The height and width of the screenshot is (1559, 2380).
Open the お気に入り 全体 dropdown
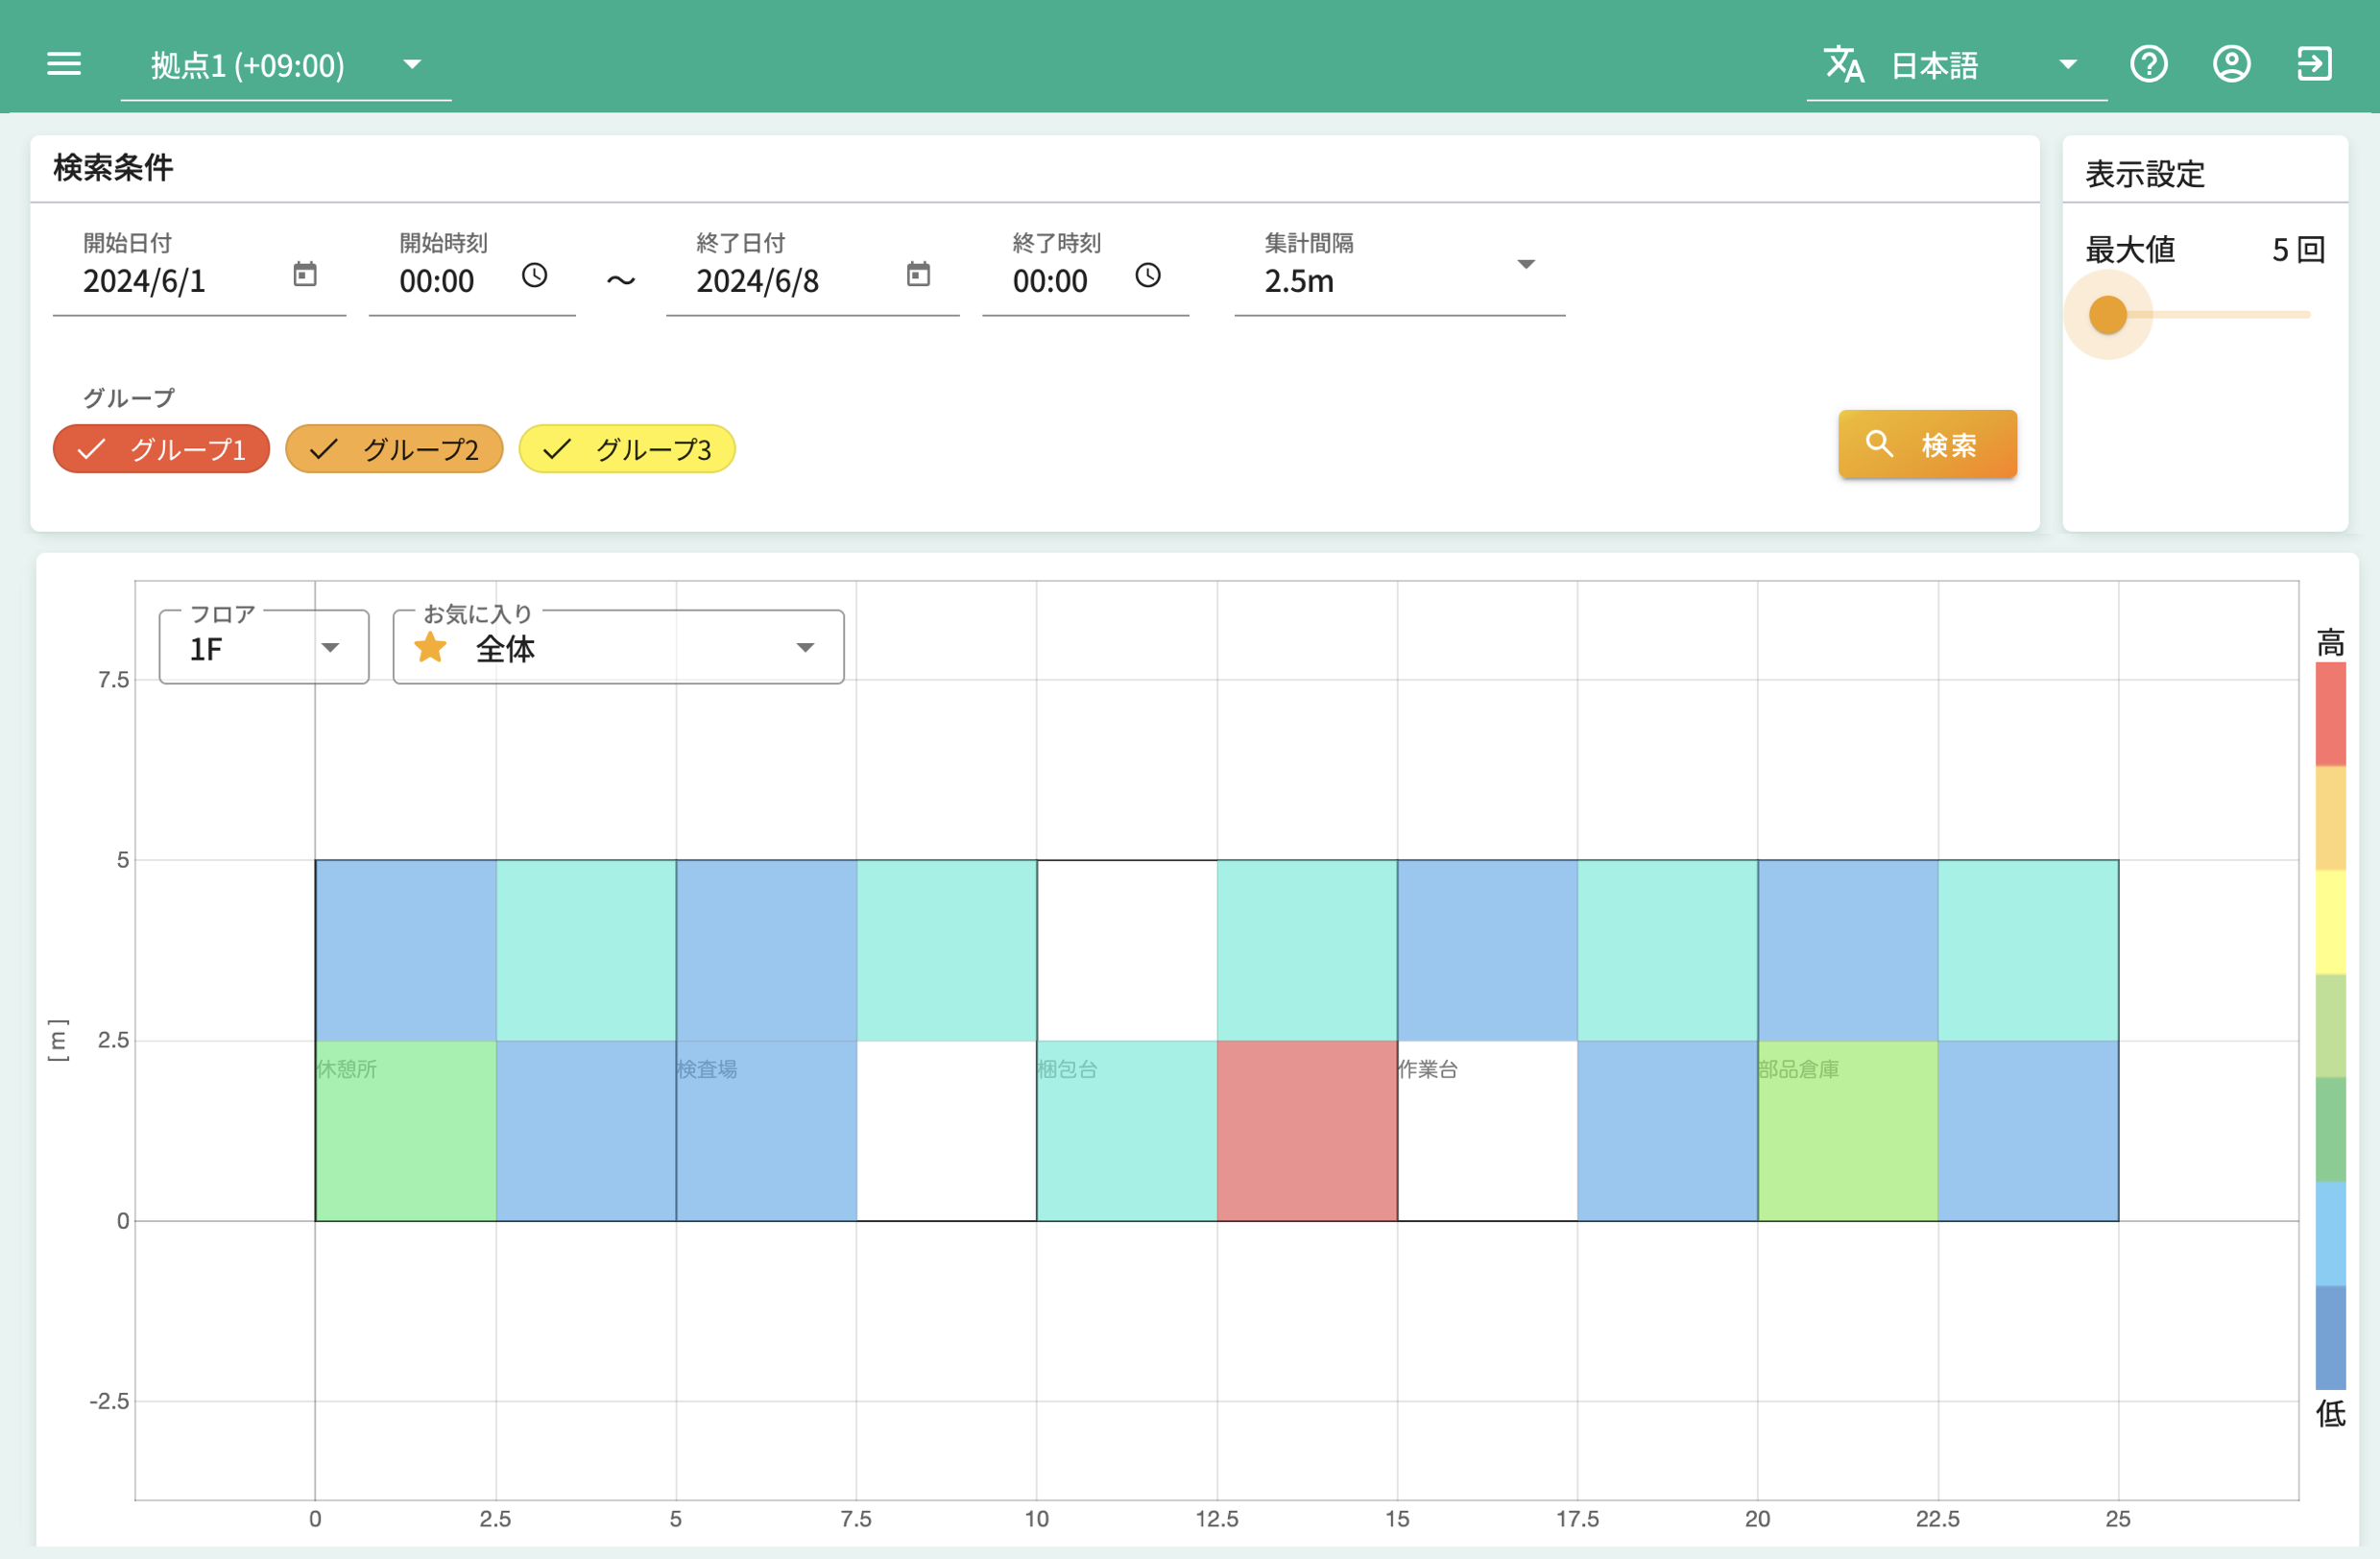(x=618, y=648)
